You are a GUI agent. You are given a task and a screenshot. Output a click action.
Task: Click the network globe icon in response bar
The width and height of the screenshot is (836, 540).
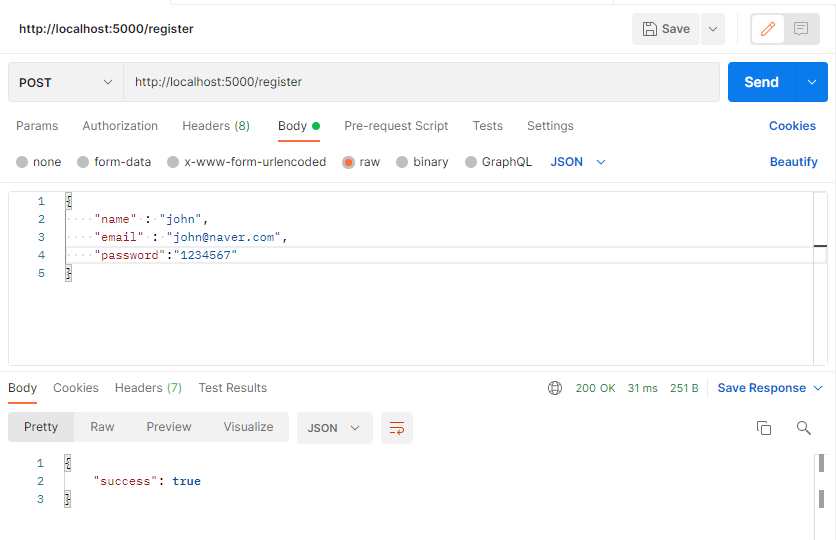tap(555, 388)
